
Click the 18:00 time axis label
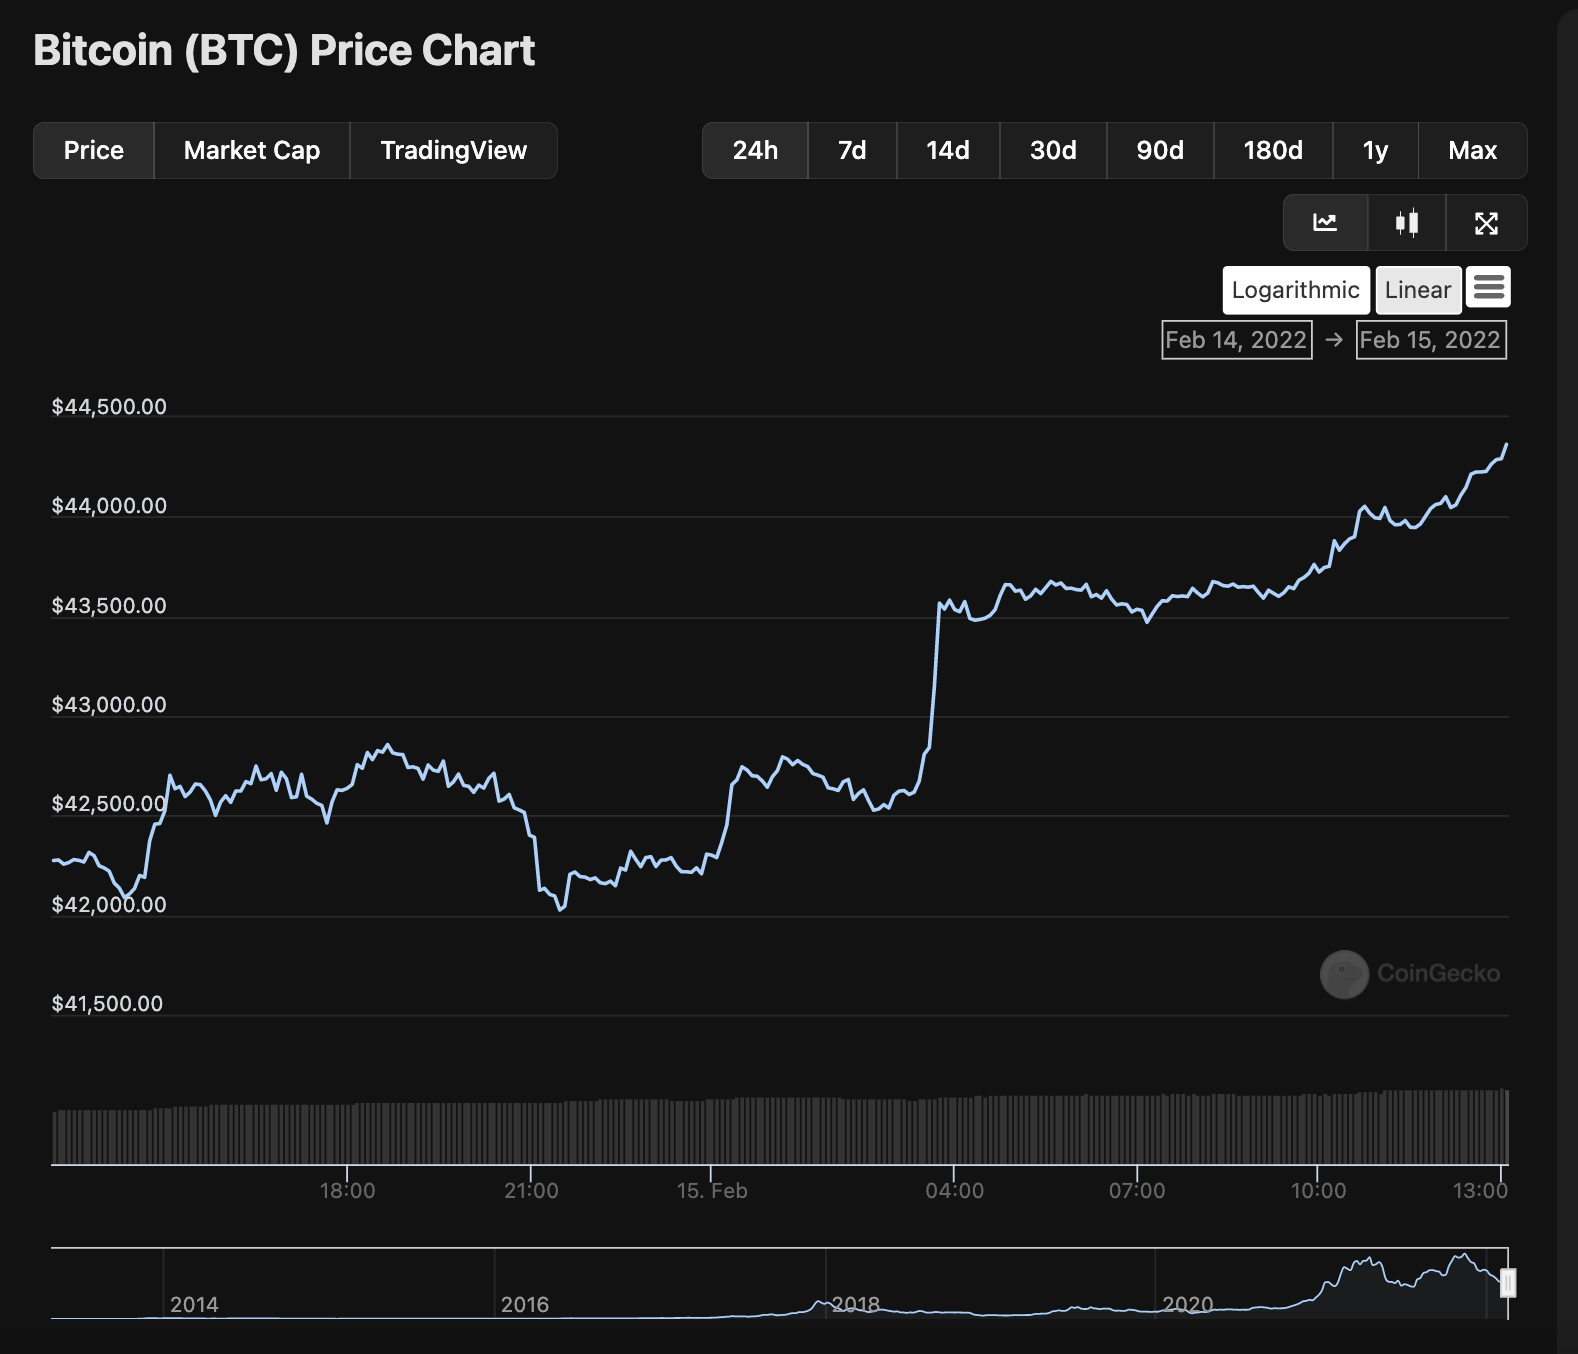pos(347,1190)
